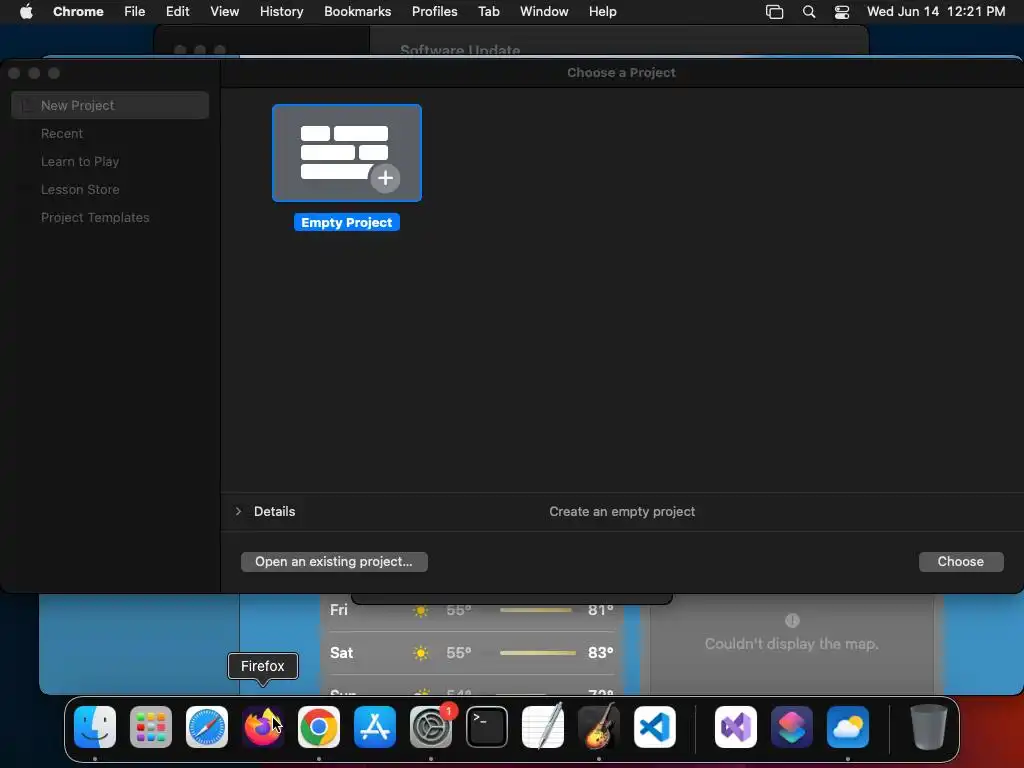Open System Preferences in the Dock

(431, 727)
